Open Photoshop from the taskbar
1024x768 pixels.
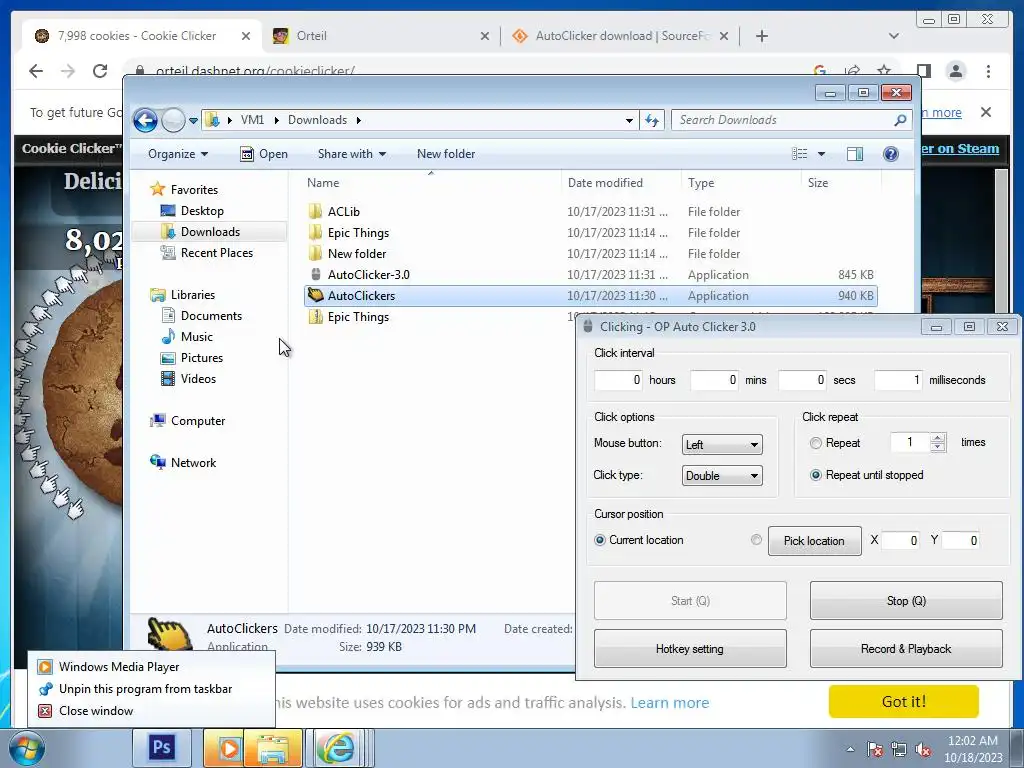pos(162,747)
